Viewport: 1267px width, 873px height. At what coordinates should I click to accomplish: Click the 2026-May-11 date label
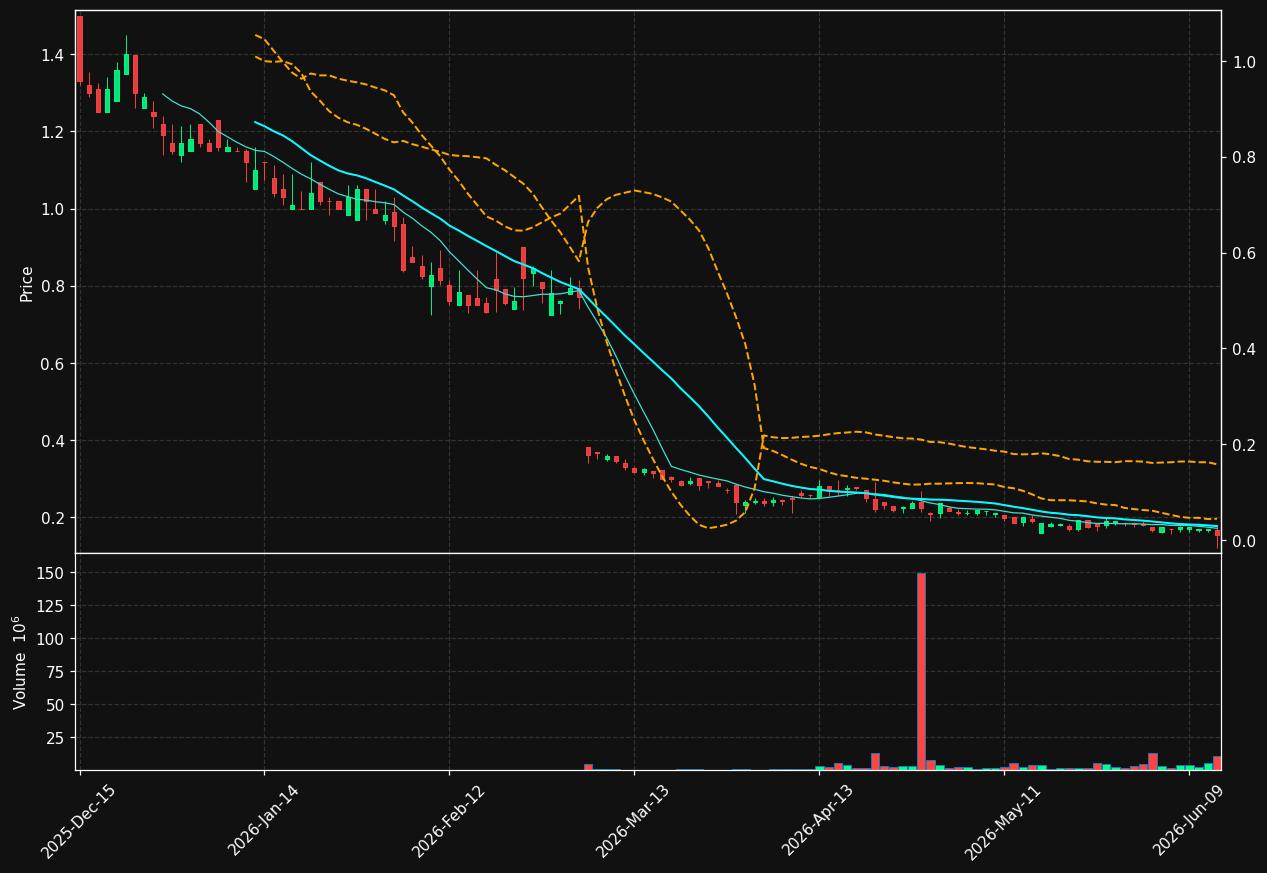click(1002, 822)
